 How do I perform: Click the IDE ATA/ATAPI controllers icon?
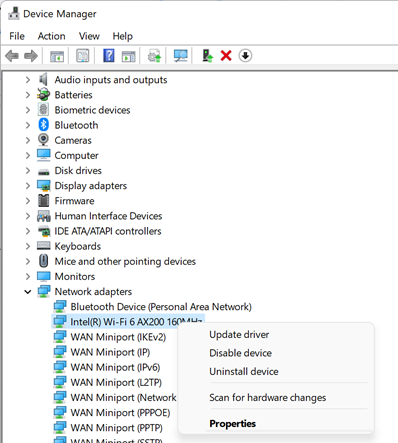tap(43, 231)
